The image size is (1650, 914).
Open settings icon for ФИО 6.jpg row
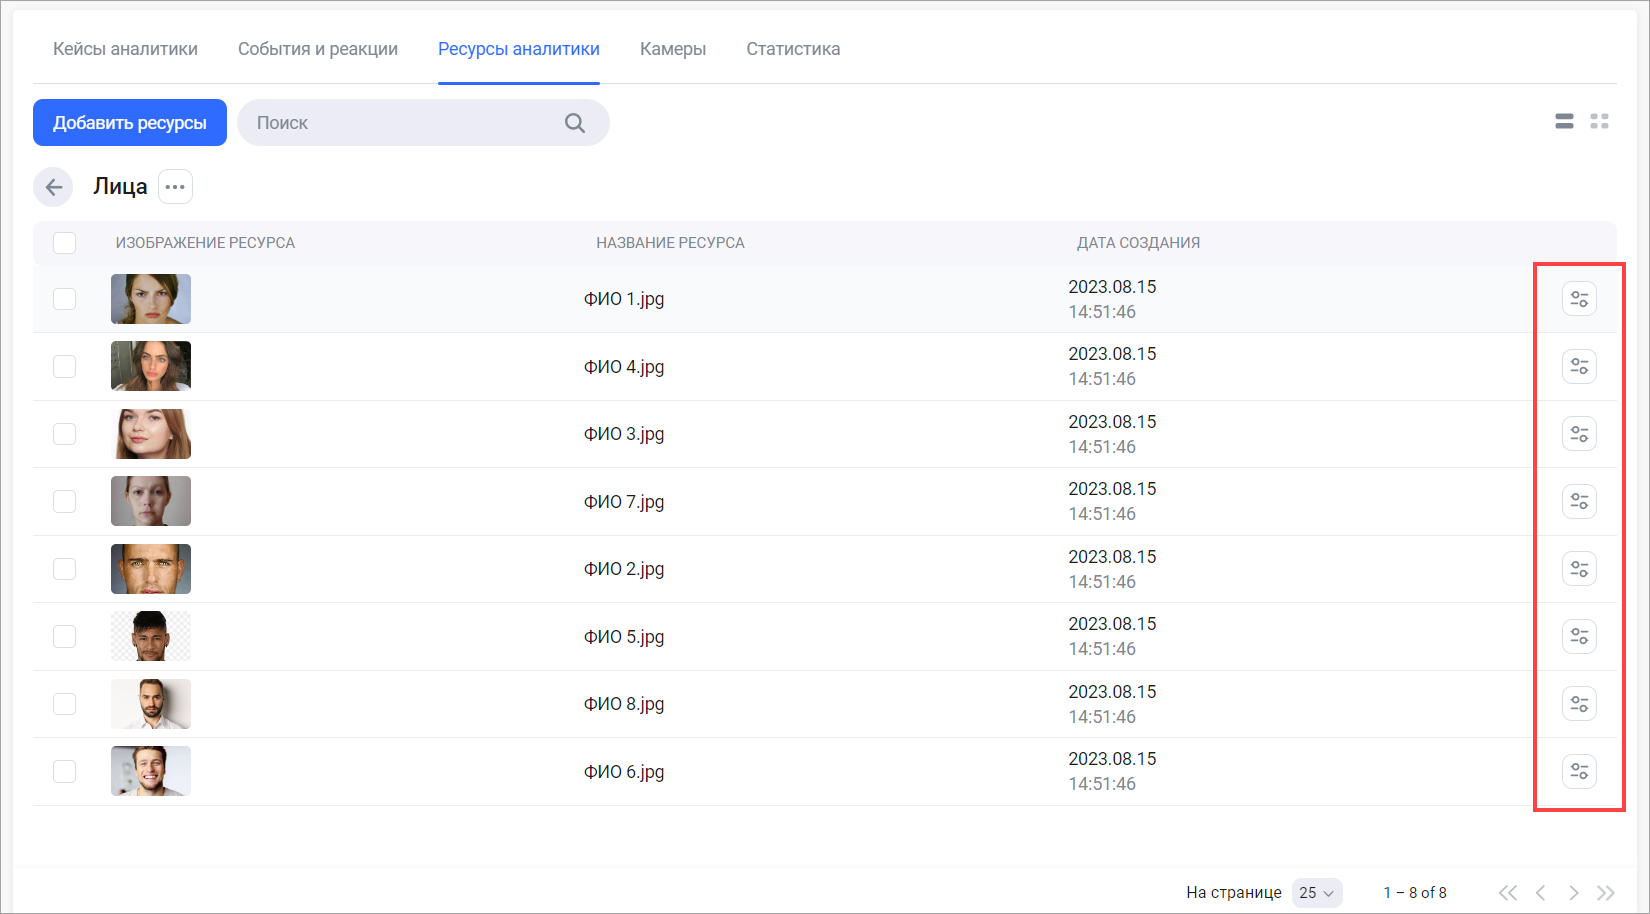[1579, 771]
